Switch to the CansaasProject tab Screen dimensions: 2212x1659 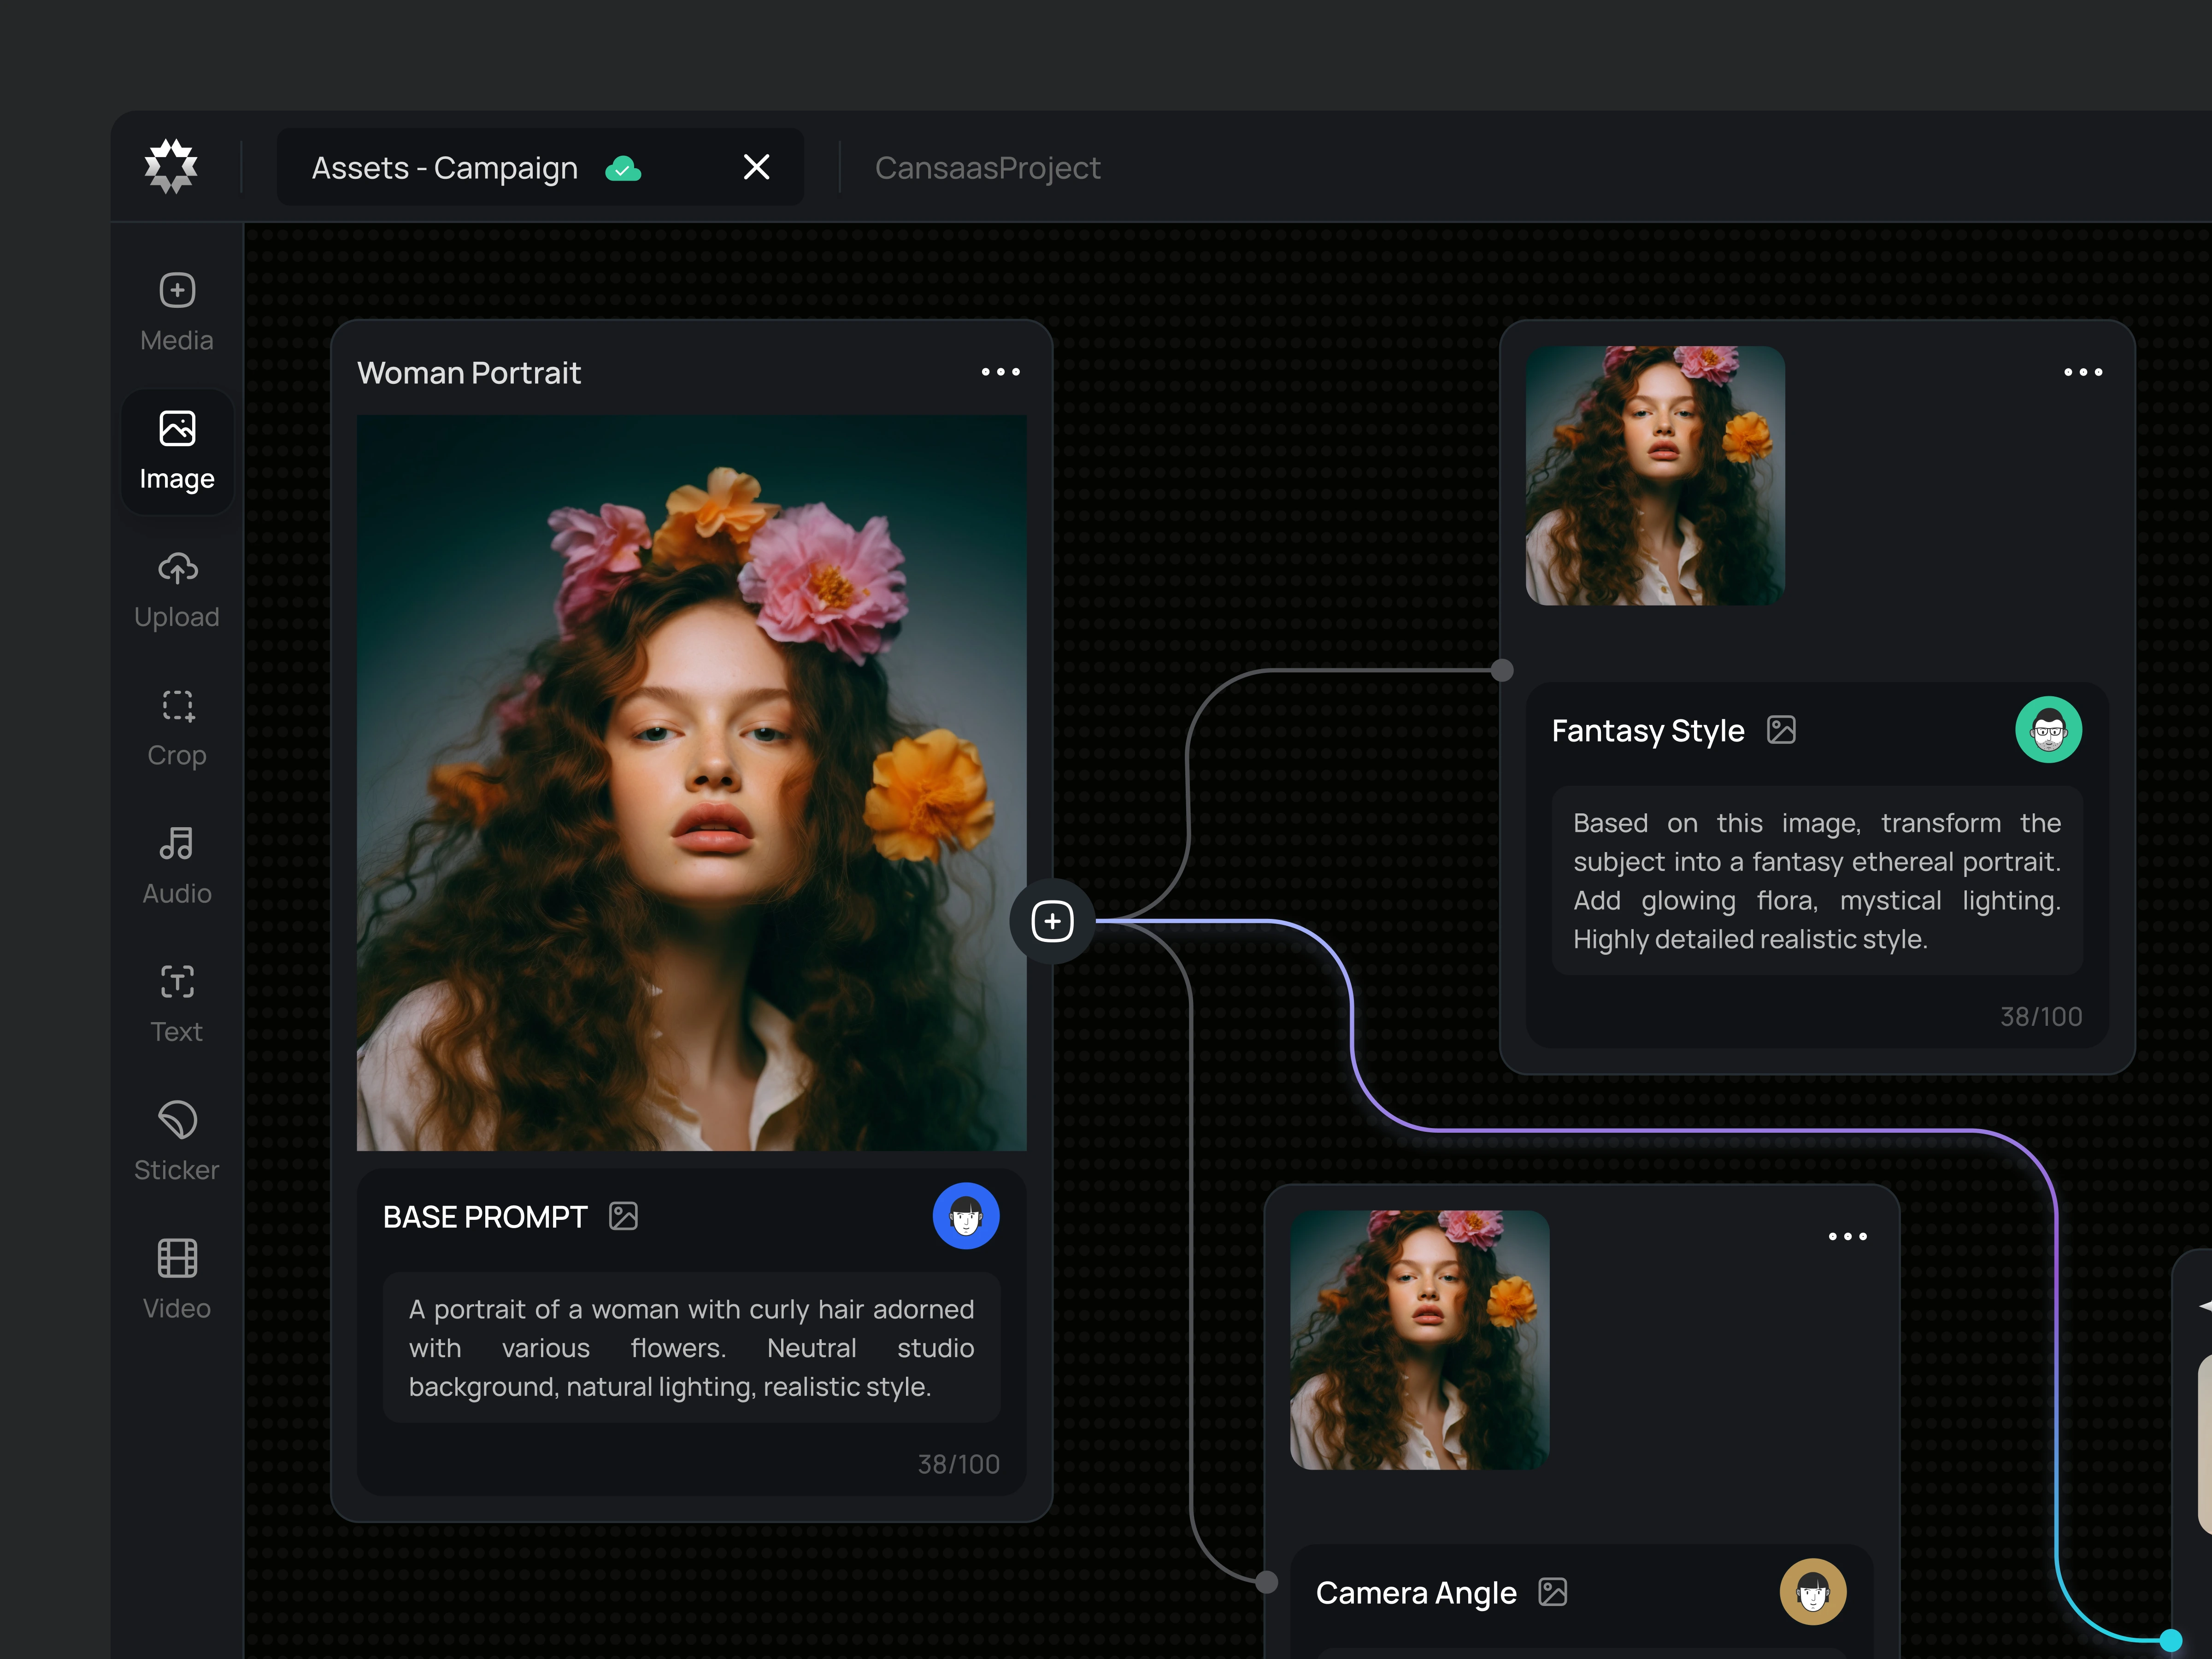coord(987,168)
